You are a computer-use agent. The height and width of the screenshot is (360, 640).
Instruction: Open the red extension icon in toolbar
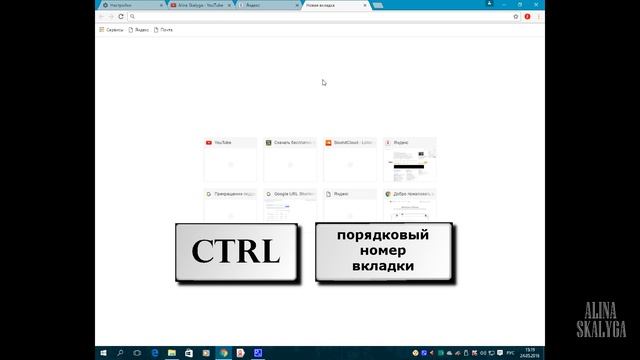coord(527,16)
